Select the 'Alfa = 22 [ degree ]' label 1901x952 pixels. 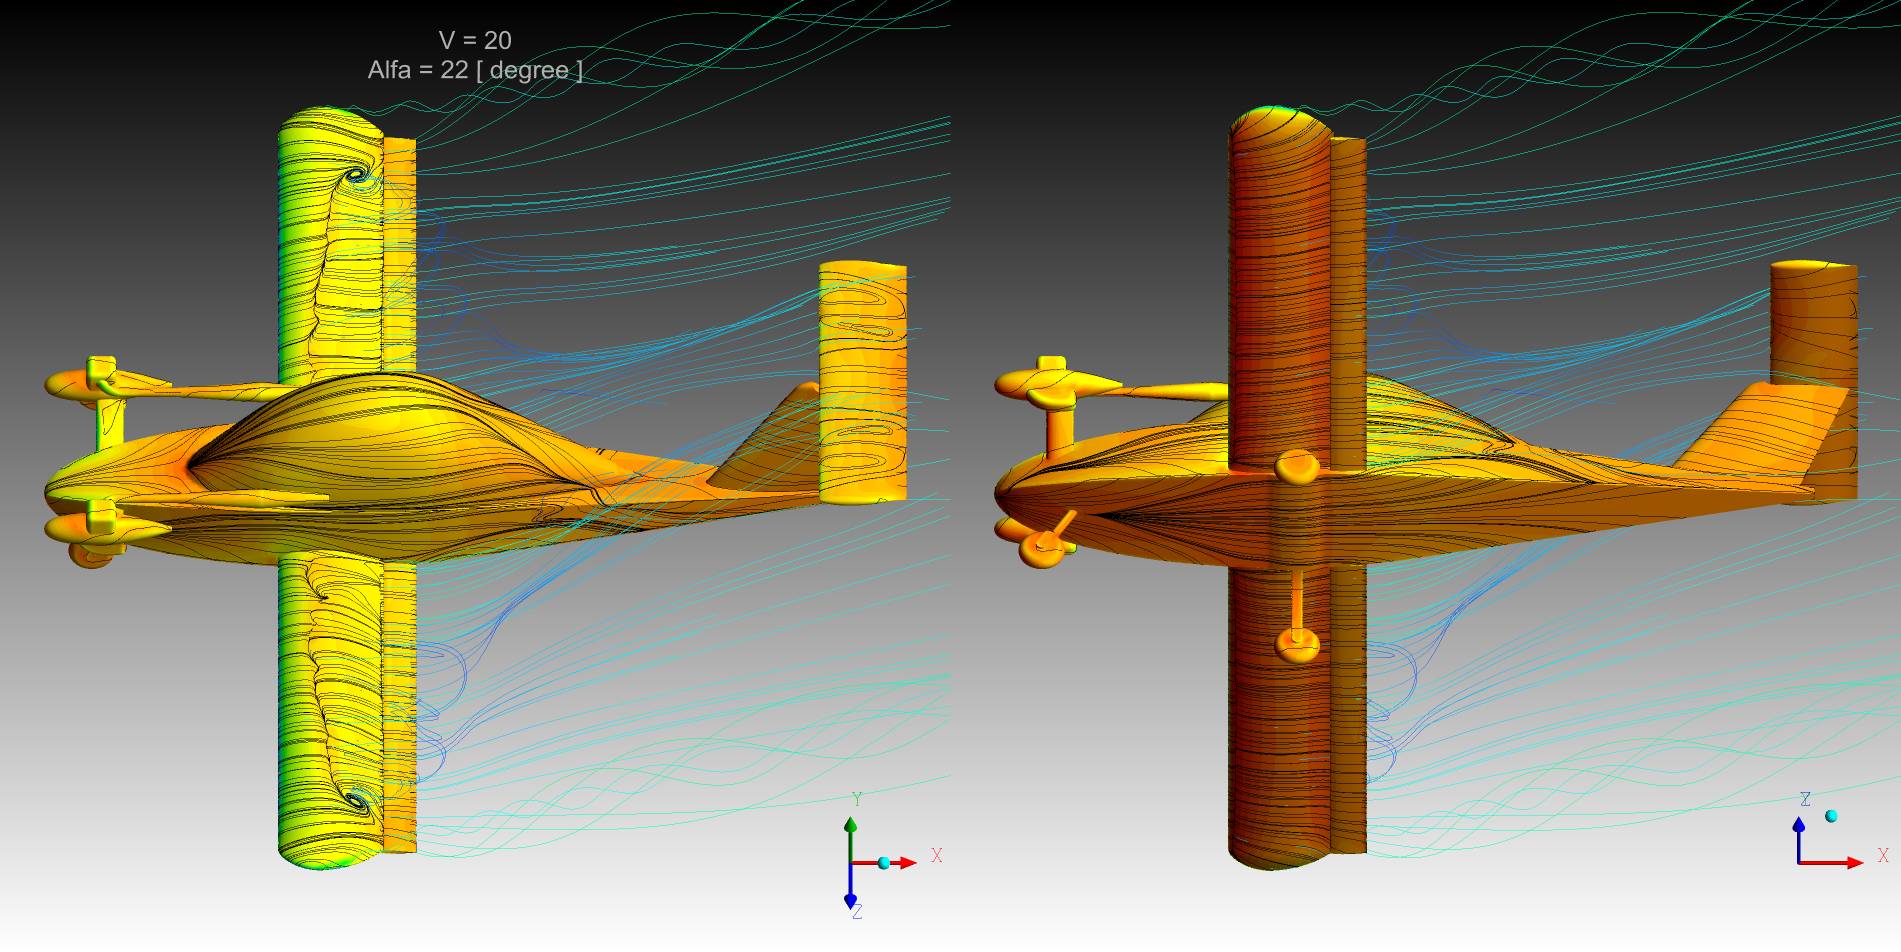[475, 70]
